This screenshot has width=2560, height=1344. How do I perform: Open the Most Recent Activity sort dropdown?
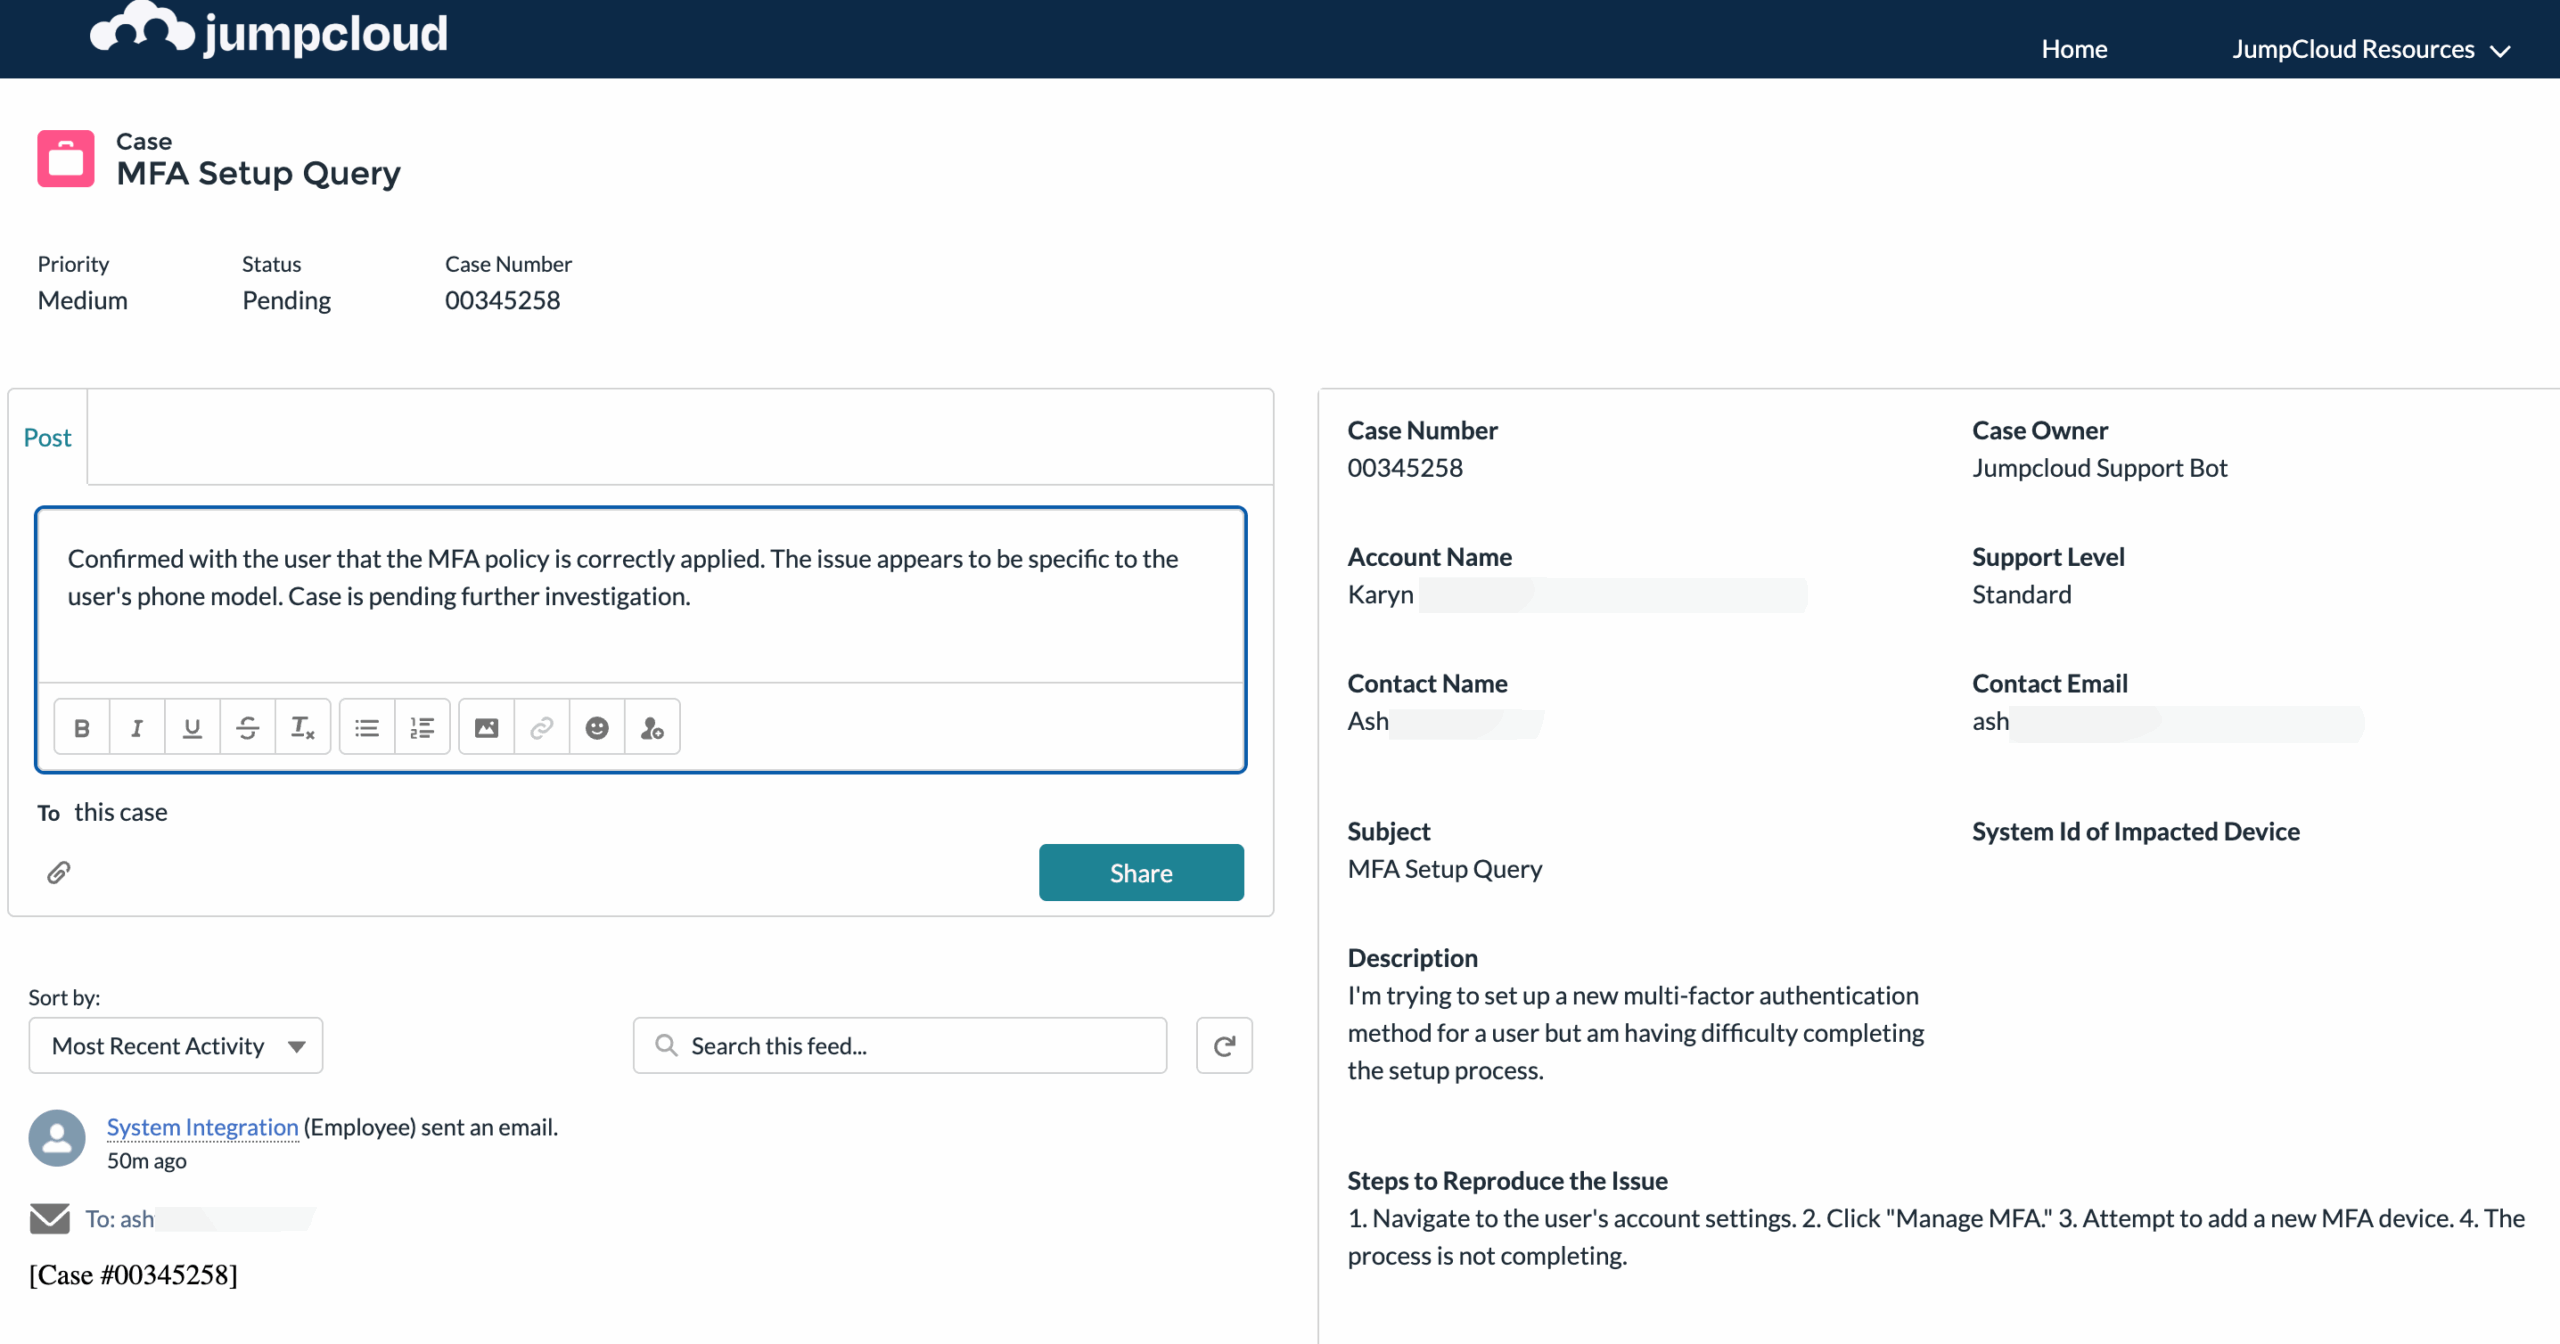175,1045
